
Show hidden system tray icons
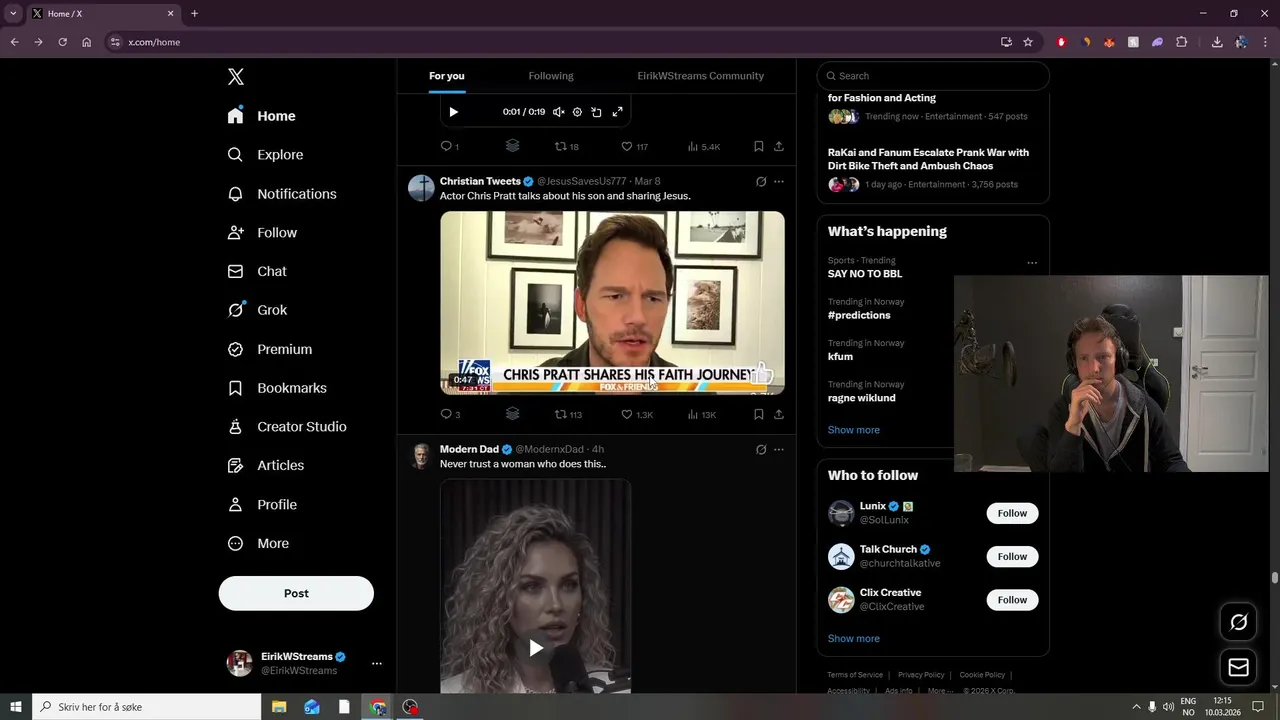click(x=1135, y=707)
